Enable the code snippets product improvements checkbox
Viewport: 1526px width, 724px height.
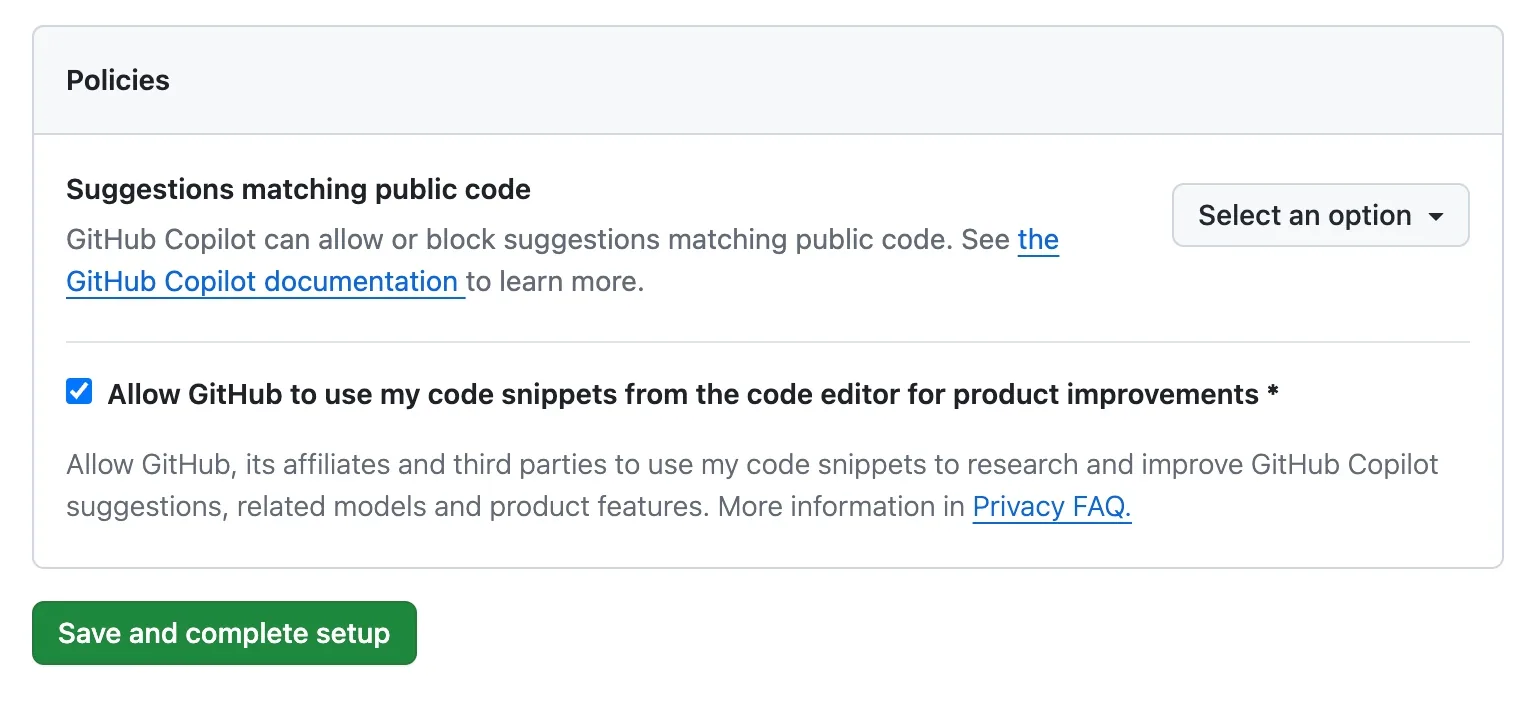tap(79, 392)
